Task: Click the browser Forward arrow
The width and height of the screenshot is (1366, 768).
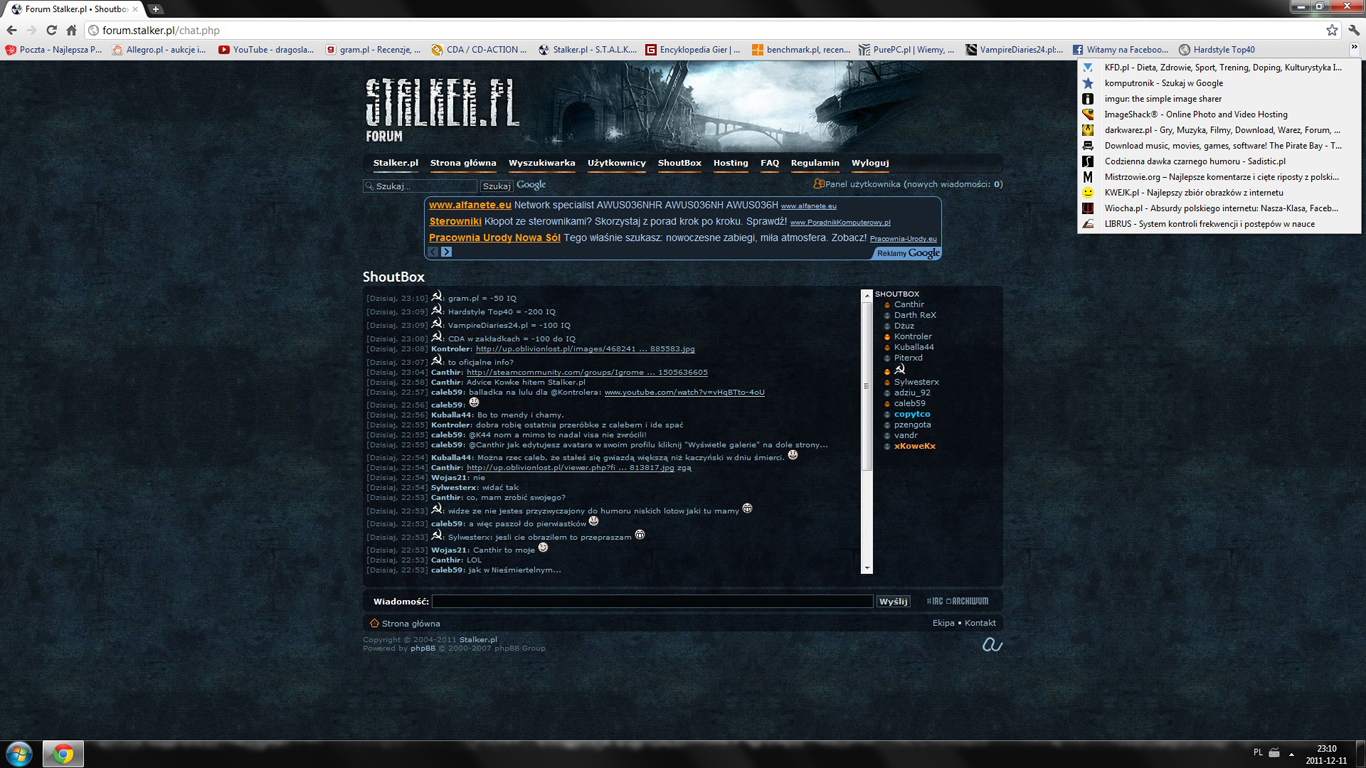Action: point(32,30)
